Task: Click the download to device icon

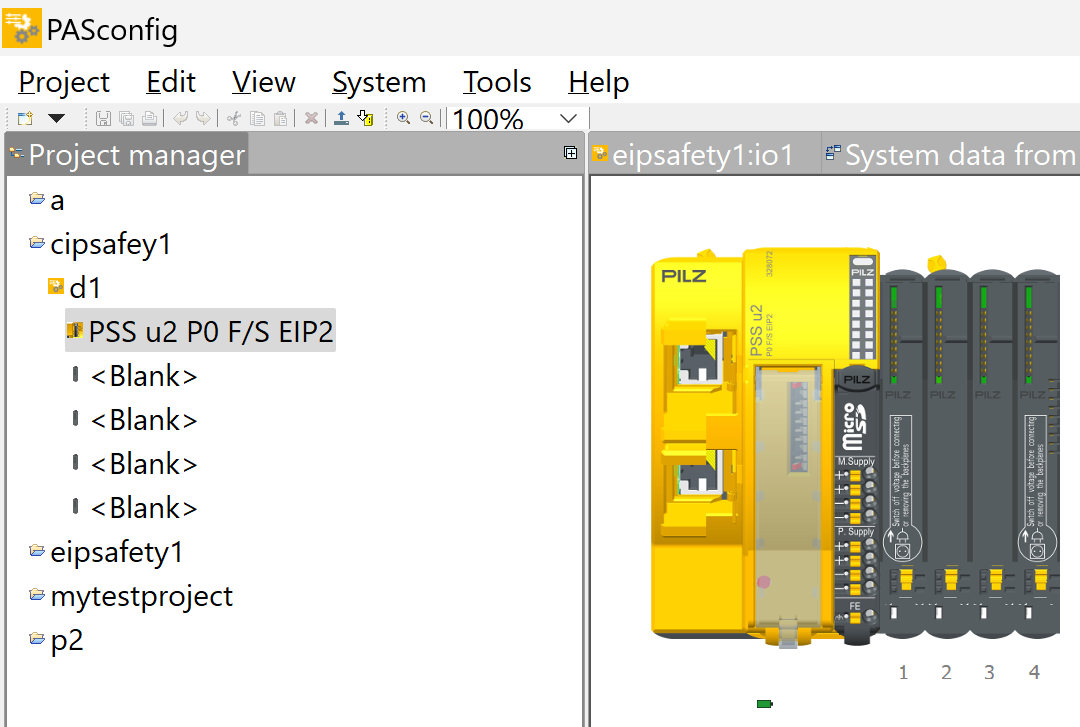Action: (365, 119)
